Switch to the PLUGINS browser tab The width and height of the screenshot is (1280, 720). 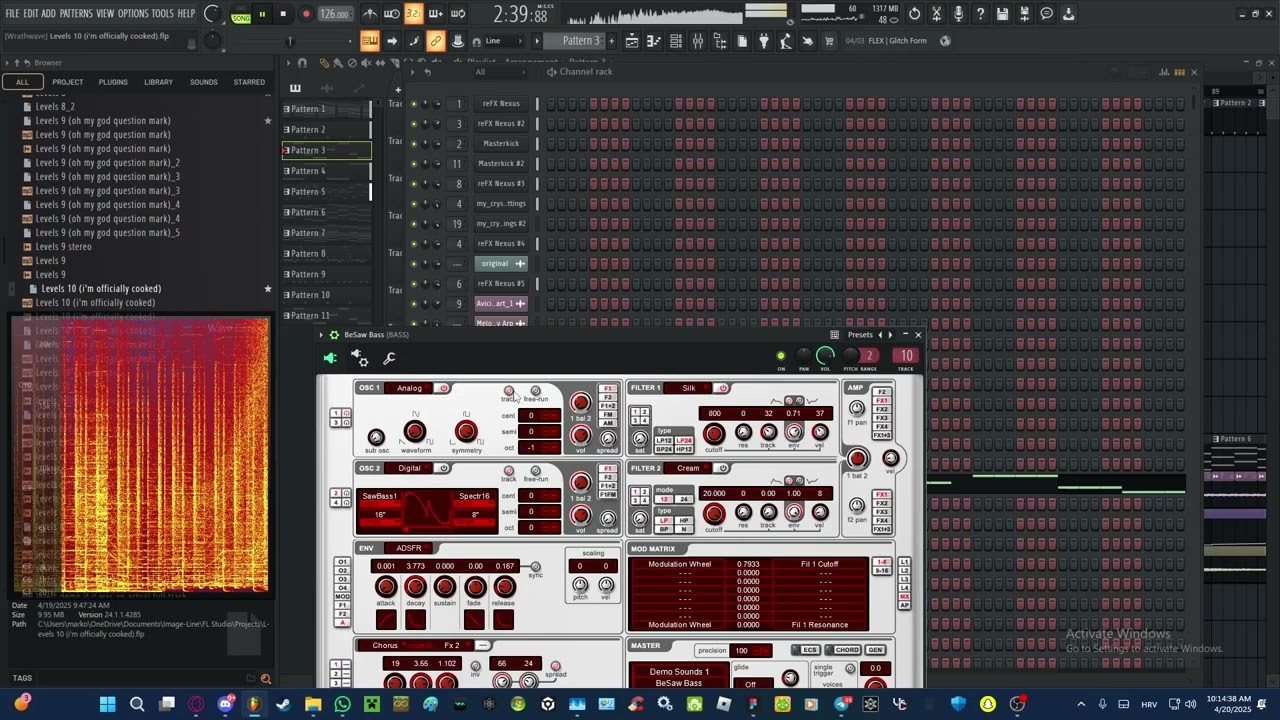[x=113, y=82]
